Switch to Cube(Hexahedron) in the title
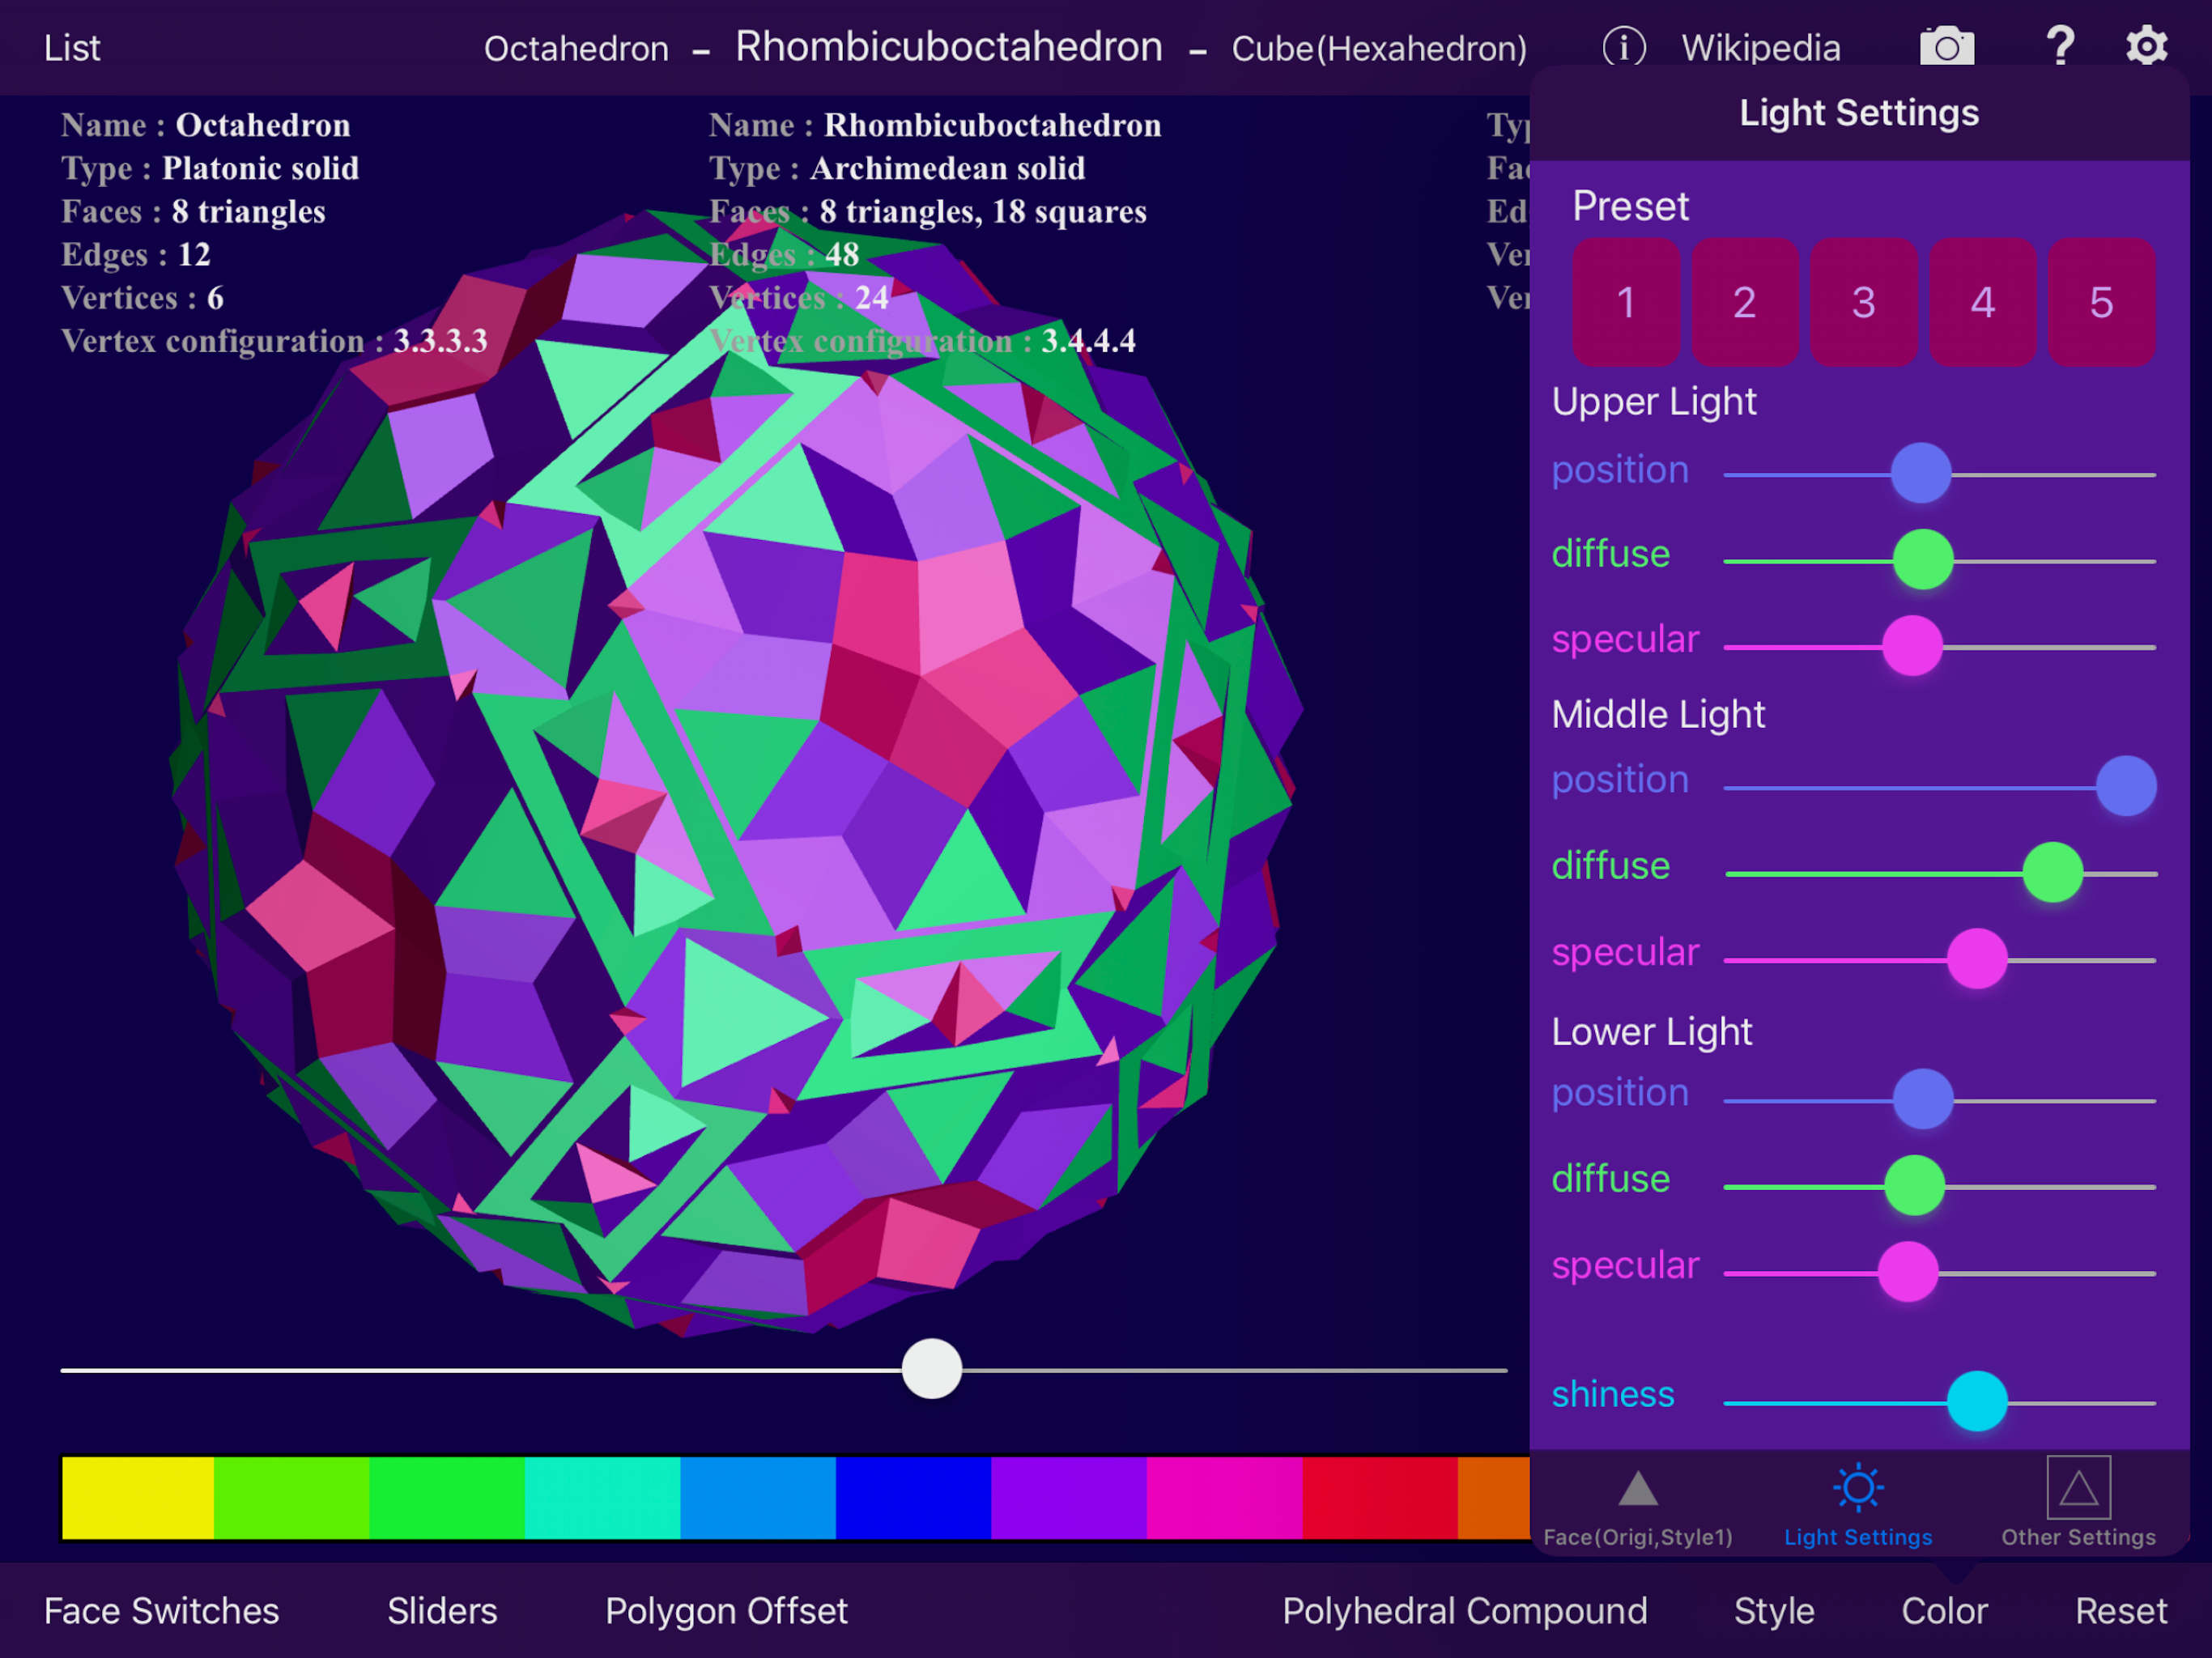This screenshot has height=1658, width=2212. point(1379,48)
